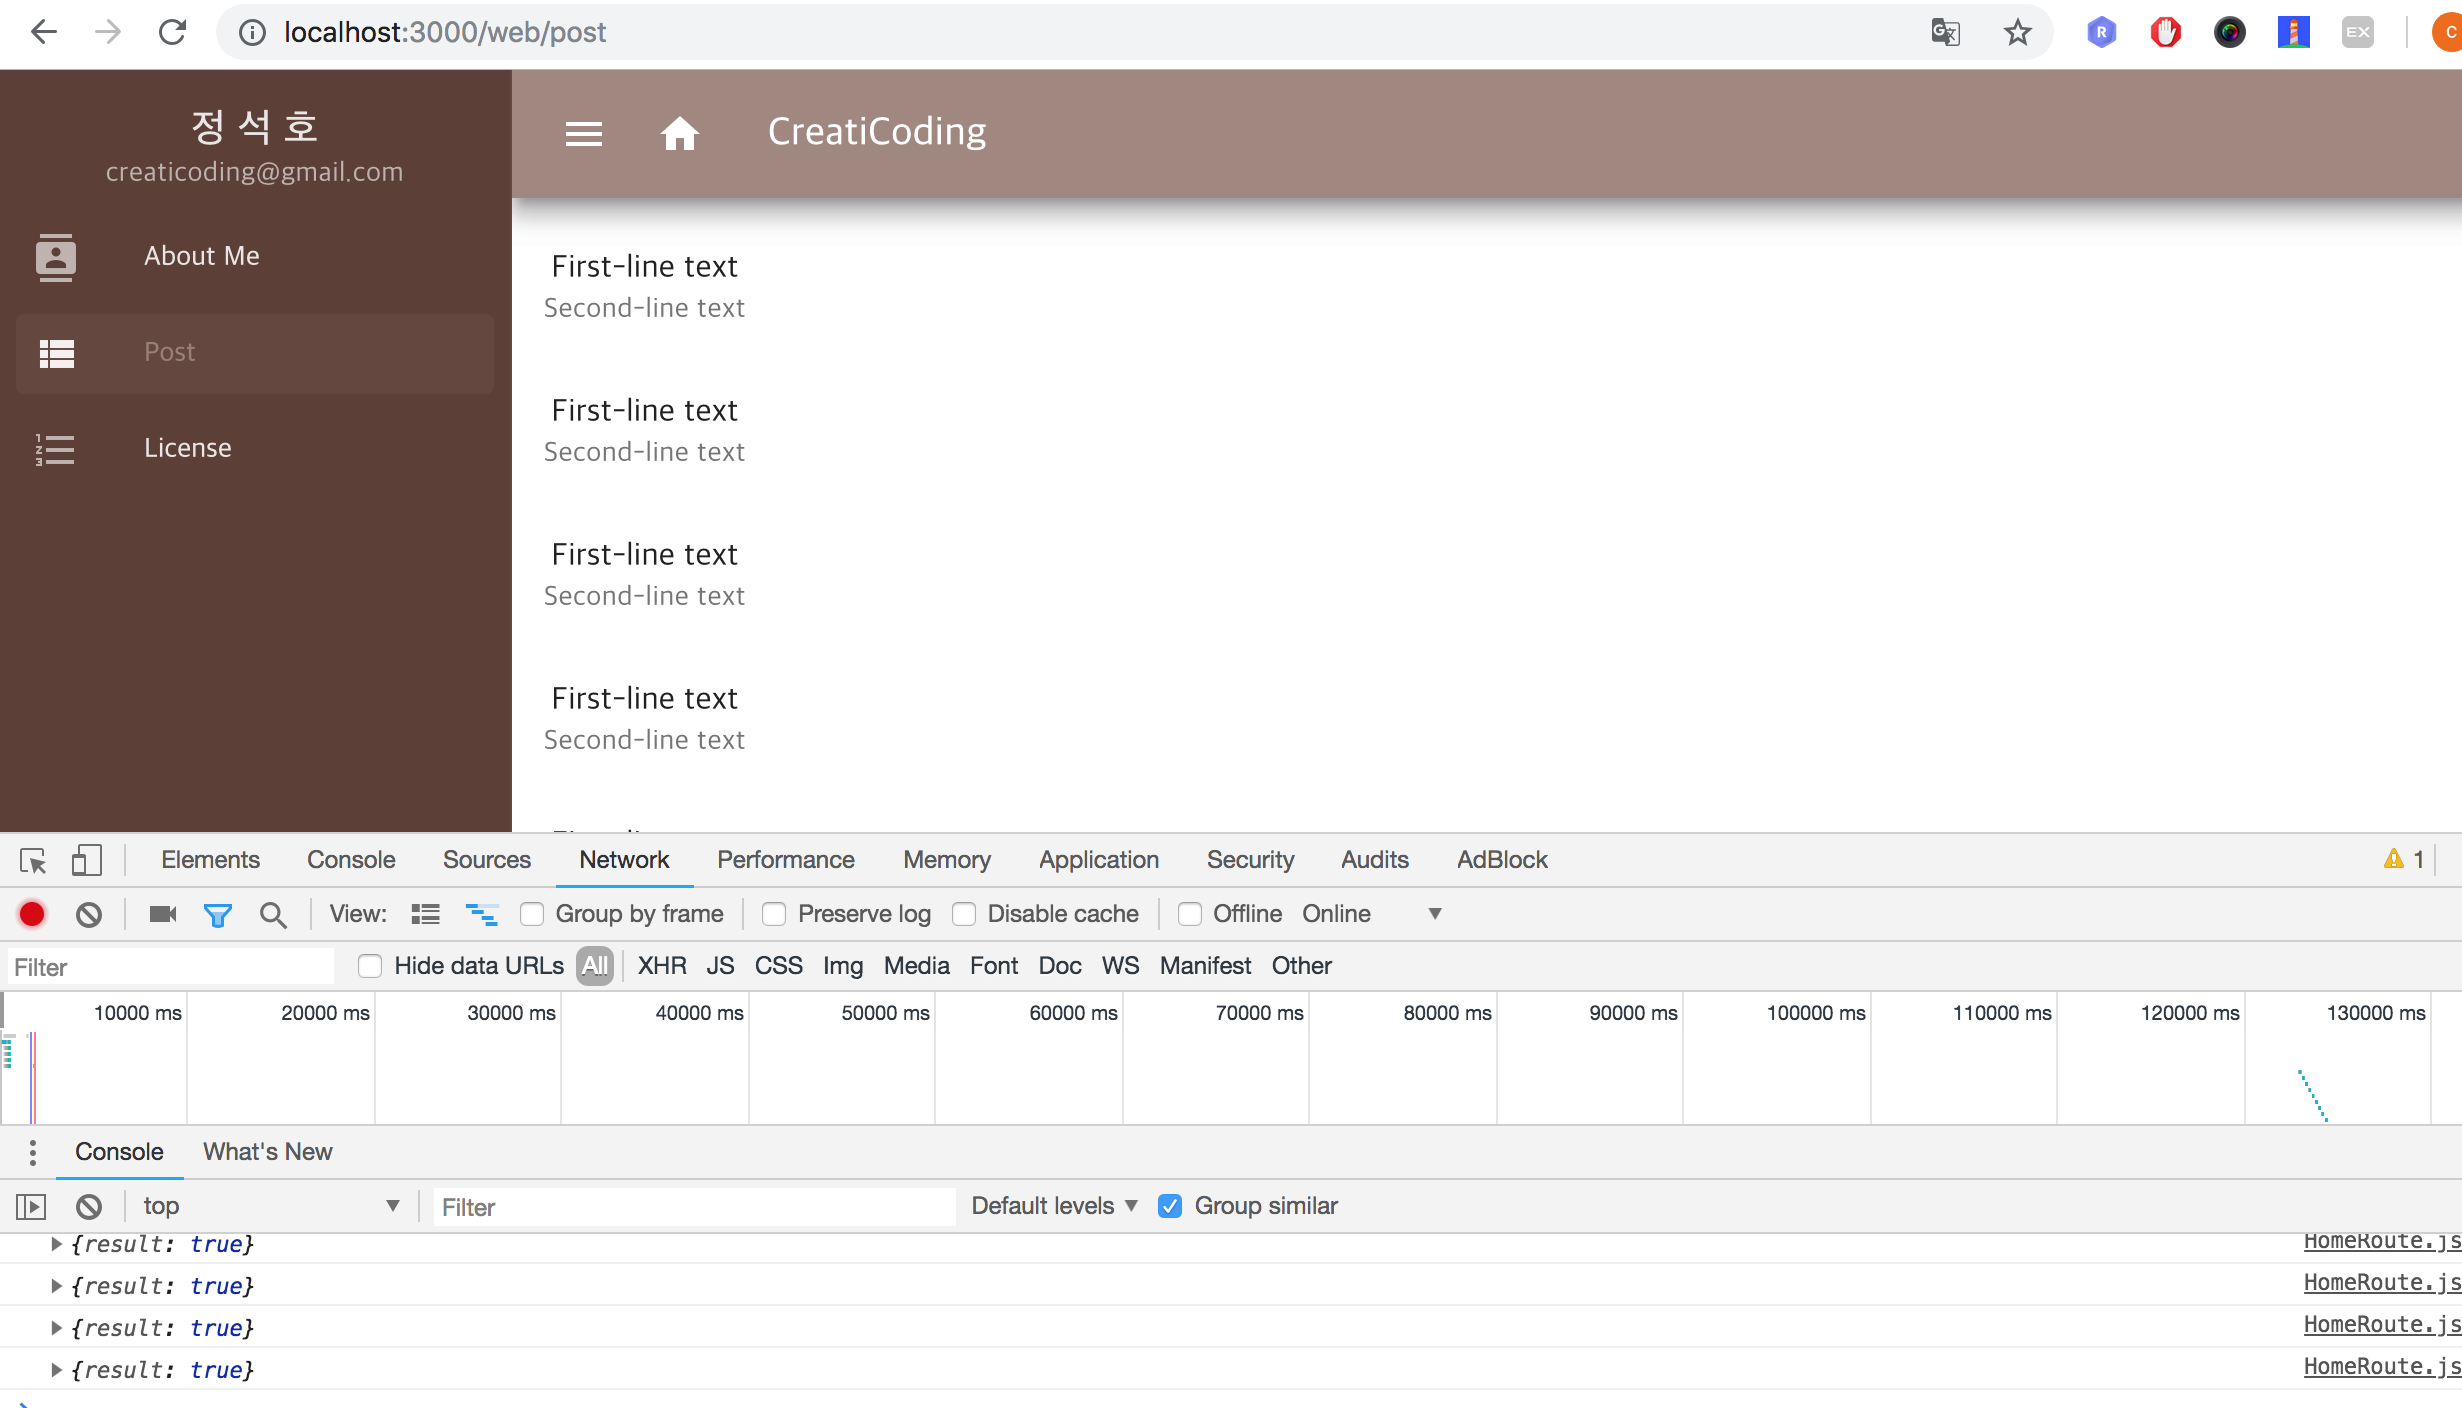Switch to the Performance tab
The width and height of the screenshot is (2462, 1408).
pyautogui.click(x=785, y=859)
